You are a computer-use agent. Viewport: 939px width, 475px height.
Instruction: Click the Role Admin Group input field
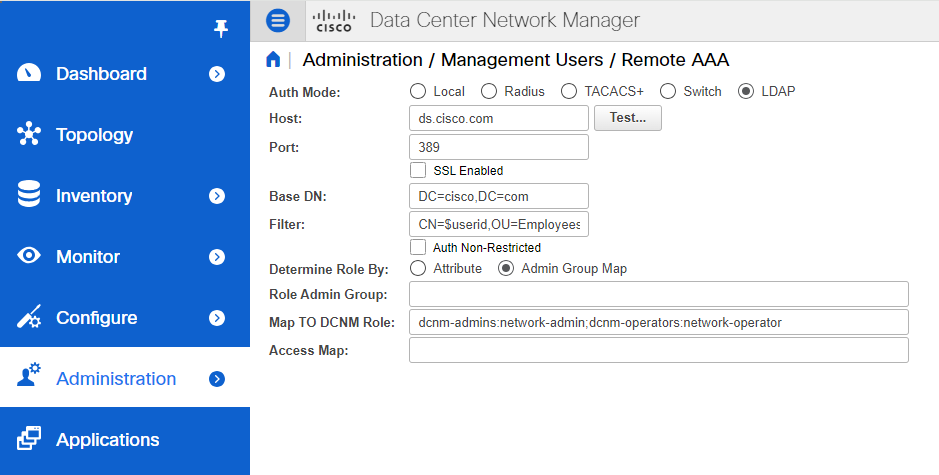point(658,294)
